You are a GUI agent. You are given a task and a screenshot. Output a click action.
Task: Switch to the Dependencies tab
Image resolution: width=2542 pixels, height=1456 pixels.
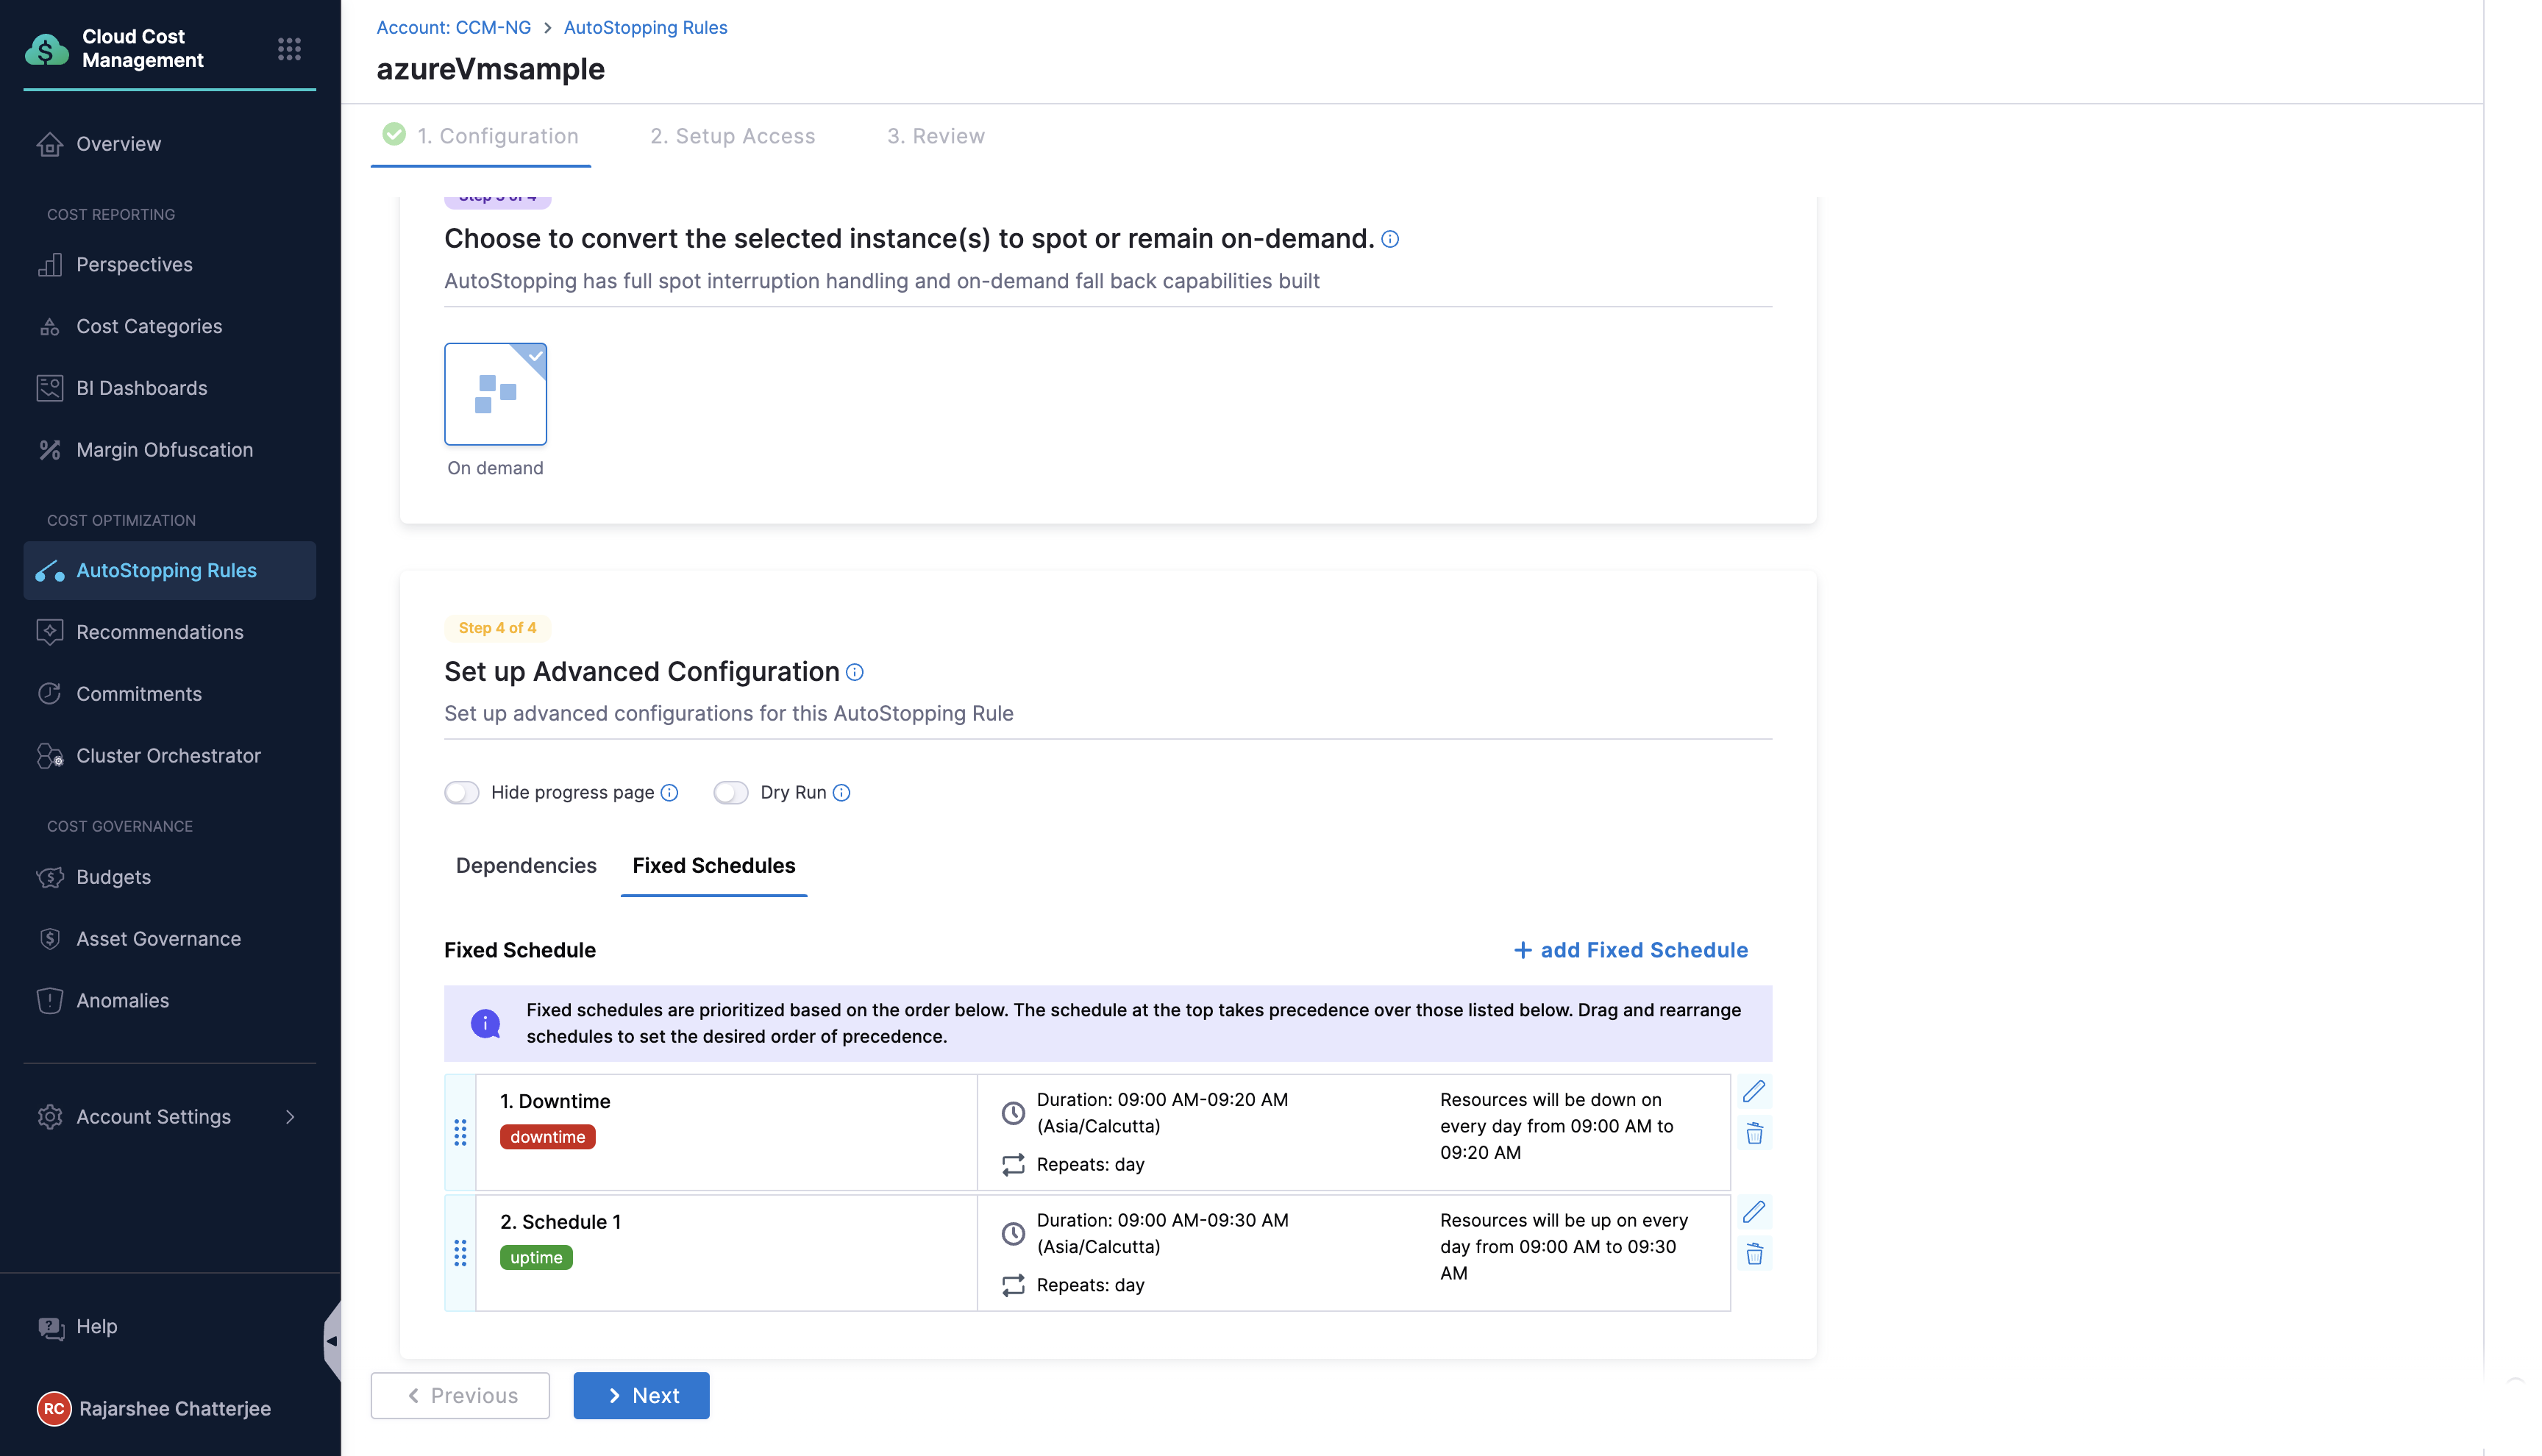pyautogui.click(x=526, y=865)
